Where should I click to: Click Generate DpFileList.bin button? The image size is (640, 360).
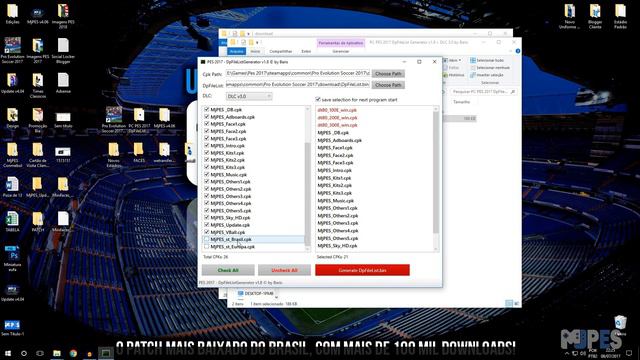[x=362, y=270]
